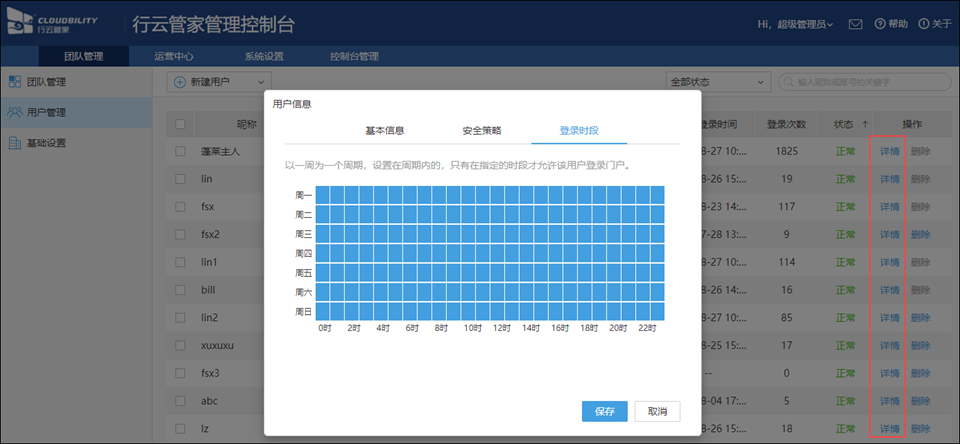Click the 保存 save button

tap(604, 411)
